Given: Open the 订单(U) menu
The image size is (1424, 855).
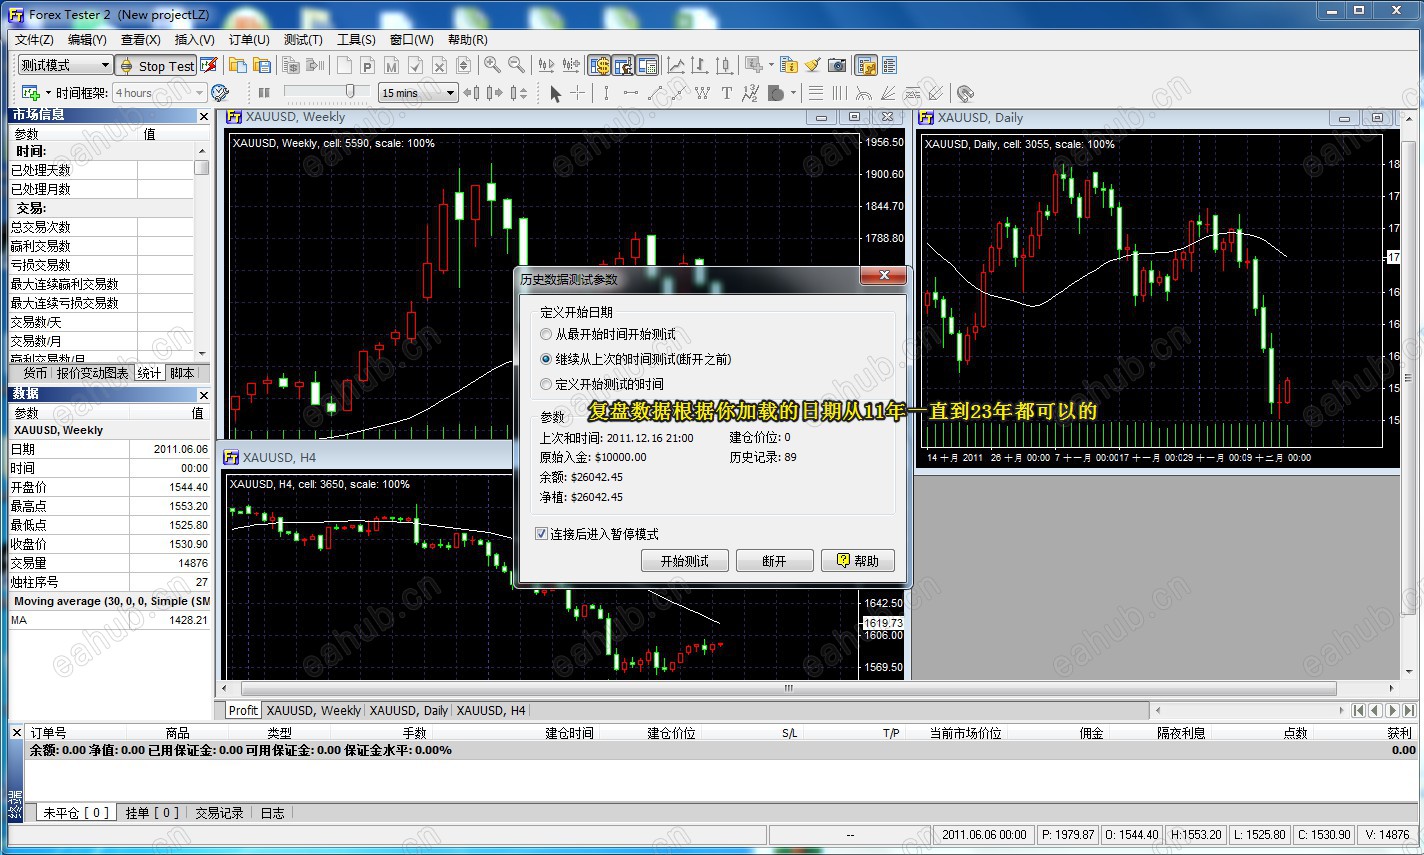Looking at the screenshot, I should (249, 40).
